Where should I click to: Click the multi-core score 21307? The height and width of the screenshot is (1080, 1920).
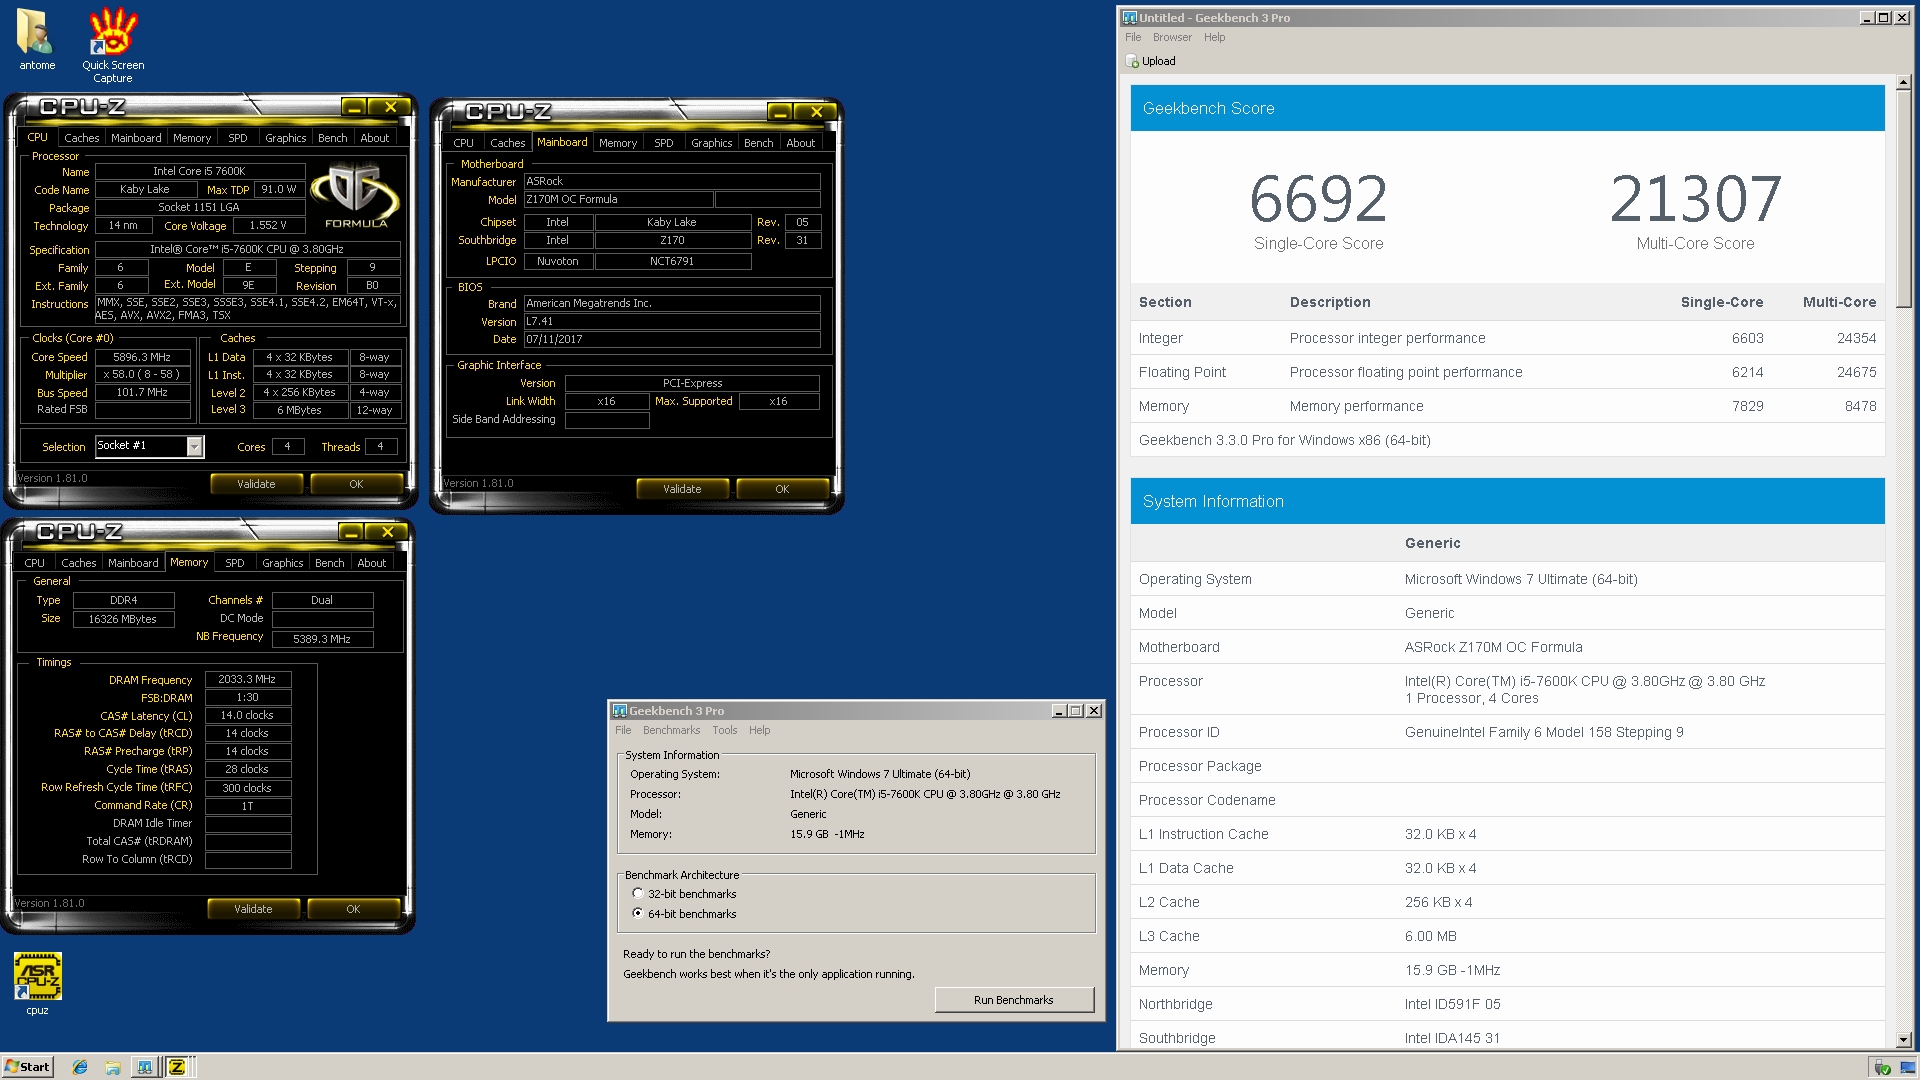[x=1695, y=199]
